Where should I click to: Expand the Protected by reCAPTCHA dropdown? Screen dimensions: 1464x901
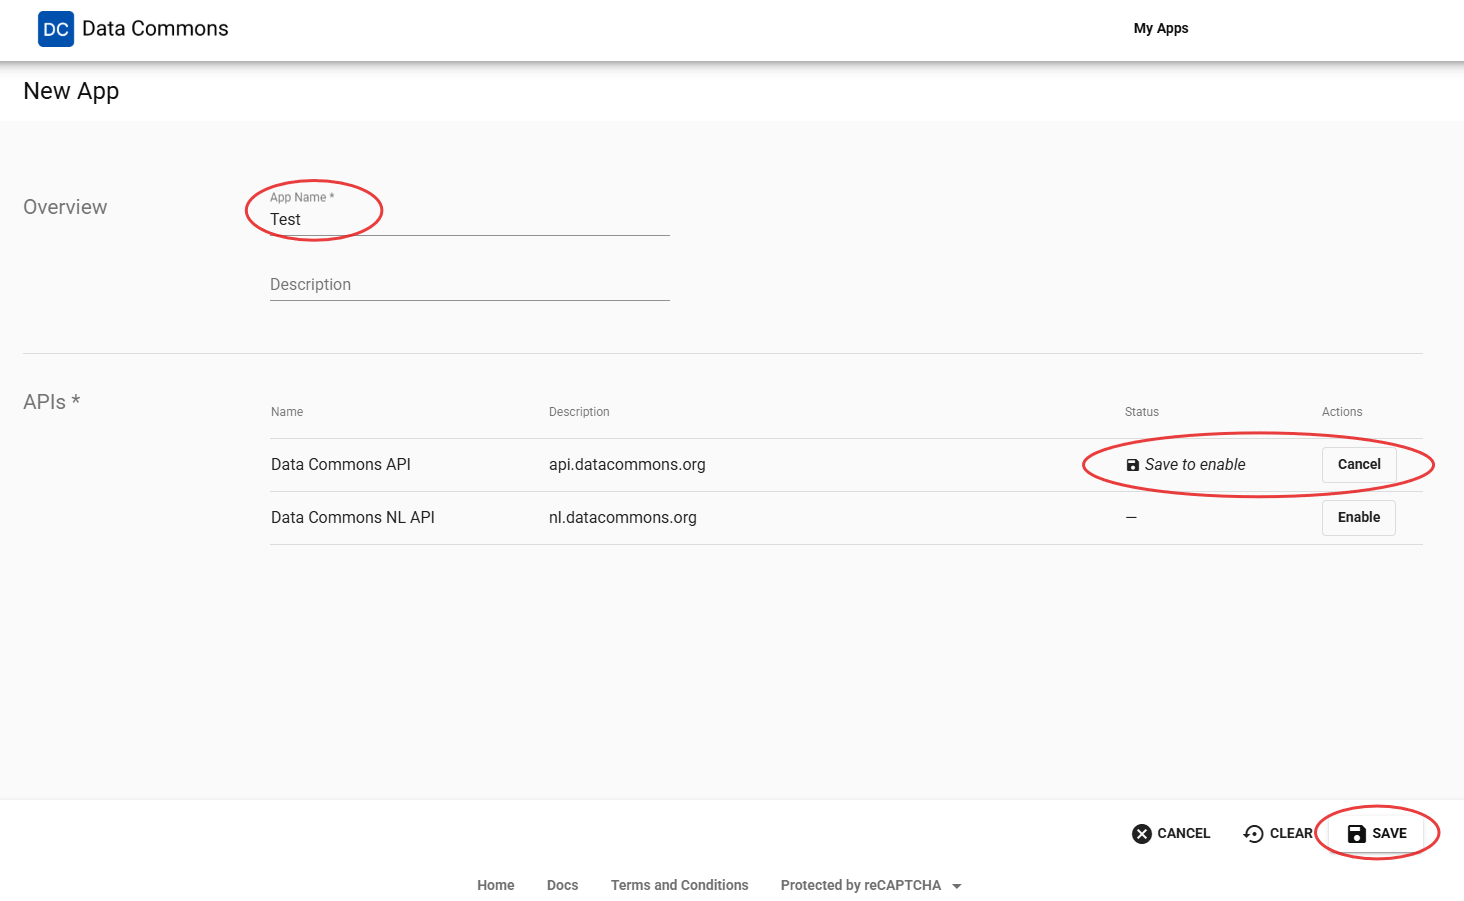[x=871, y=886]
